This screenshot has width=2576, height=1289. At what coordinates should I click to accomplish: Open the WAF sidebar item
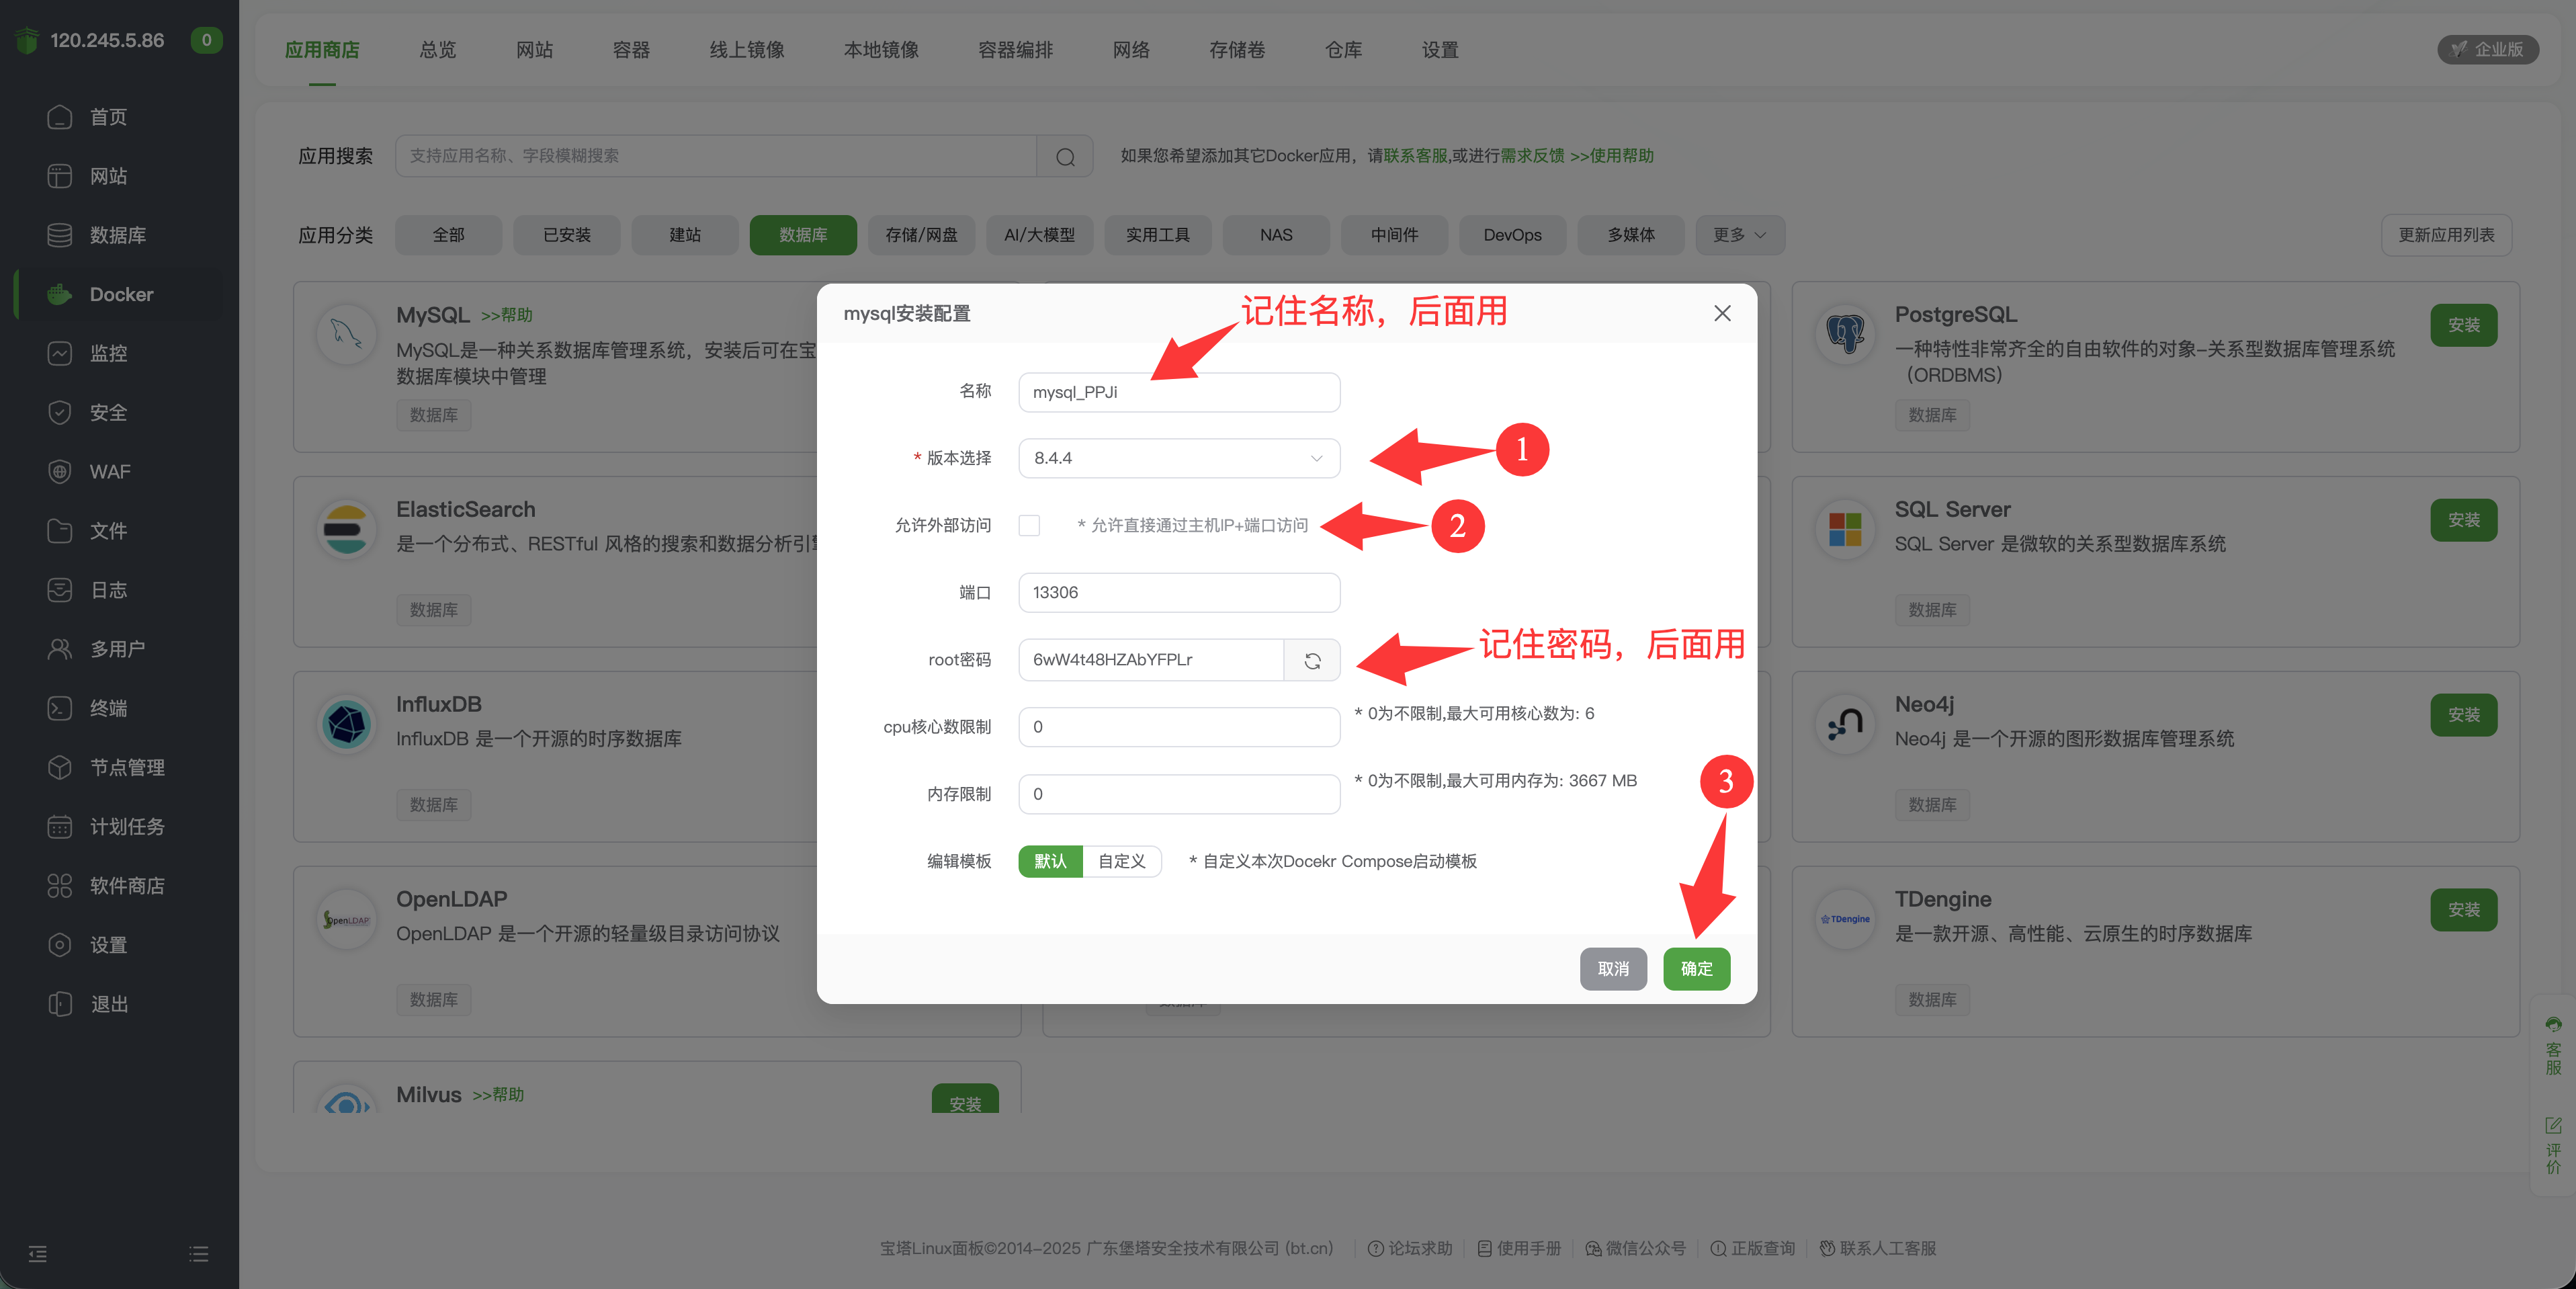click(x=109, y=471)
